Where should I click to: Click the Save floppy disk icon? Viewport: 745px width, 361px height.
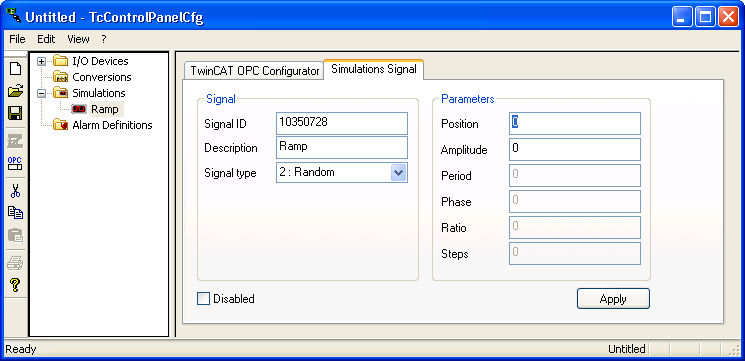point(16,113)
